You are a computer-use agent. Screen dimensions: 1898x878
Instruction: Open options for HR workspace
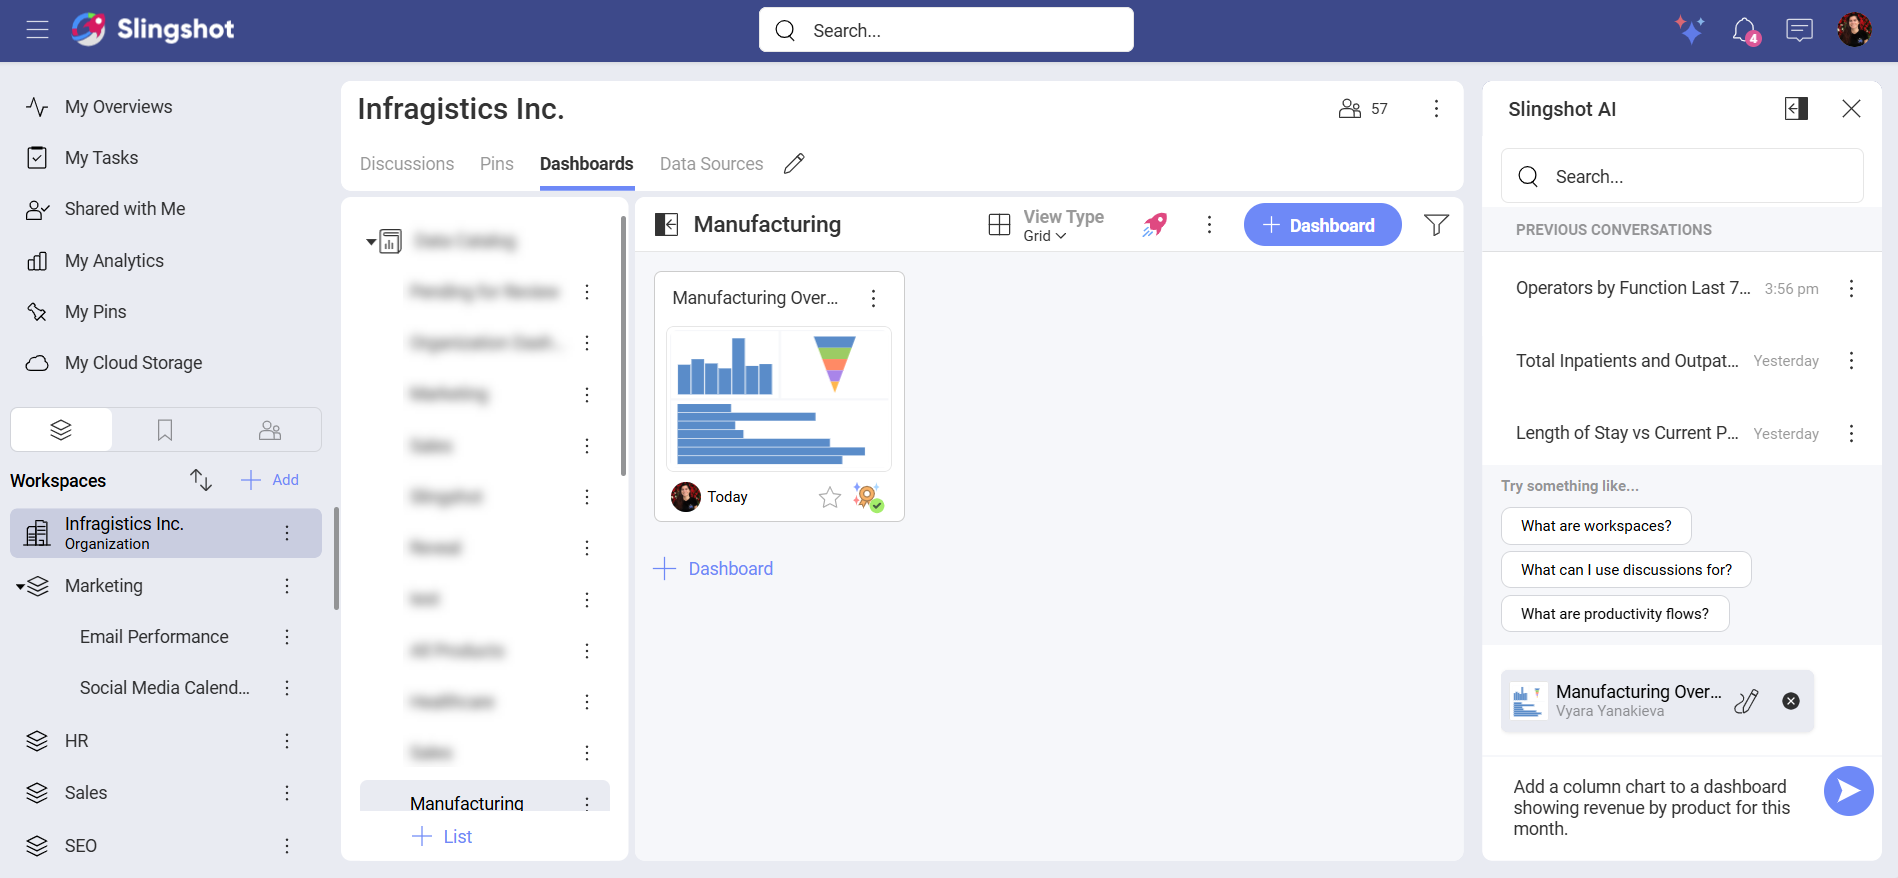click(287, 741)
